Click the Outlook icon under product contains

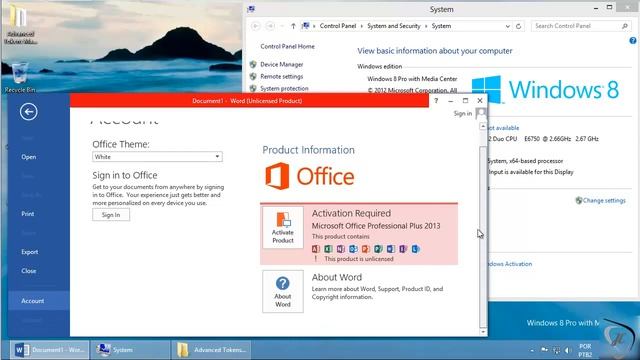click(353, 249)
